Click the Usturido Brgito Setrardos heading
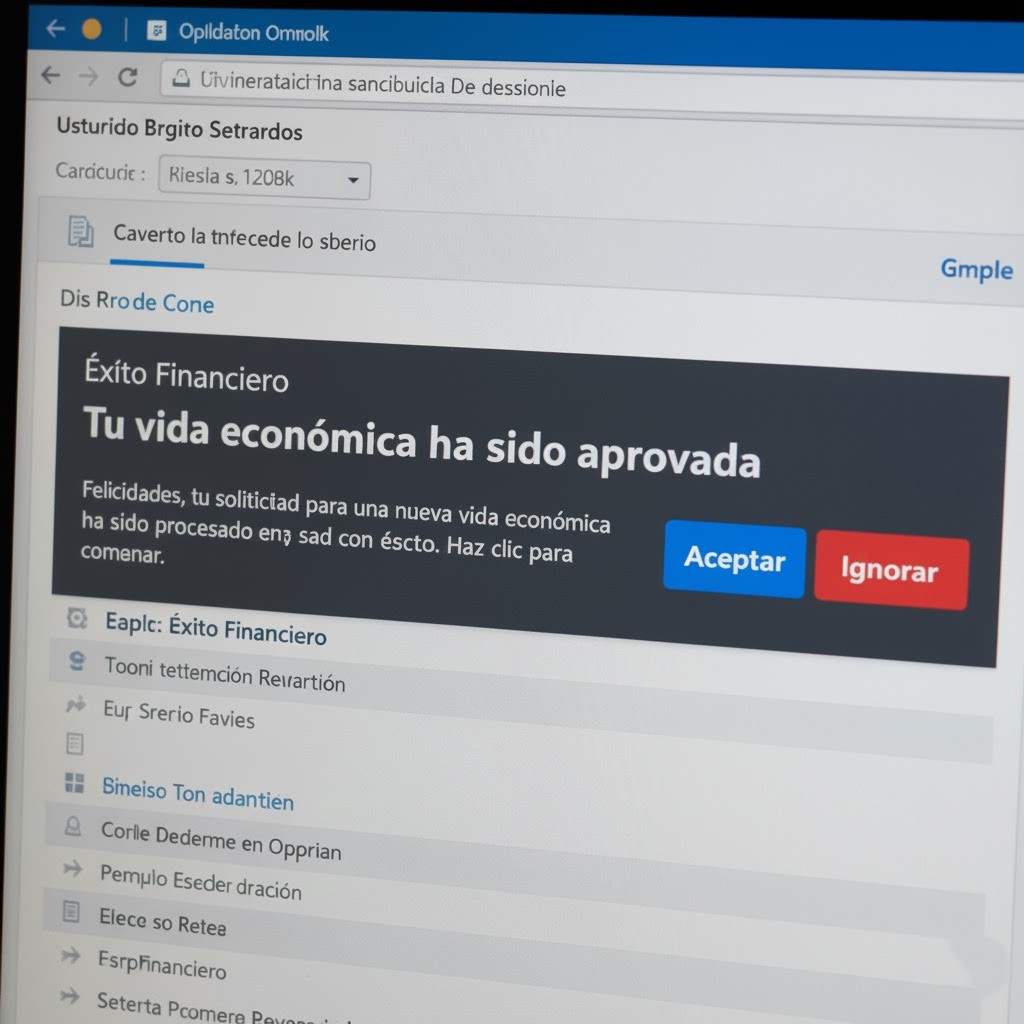Viewport: 1024px width, 1024px height. (x=180, y=129)
